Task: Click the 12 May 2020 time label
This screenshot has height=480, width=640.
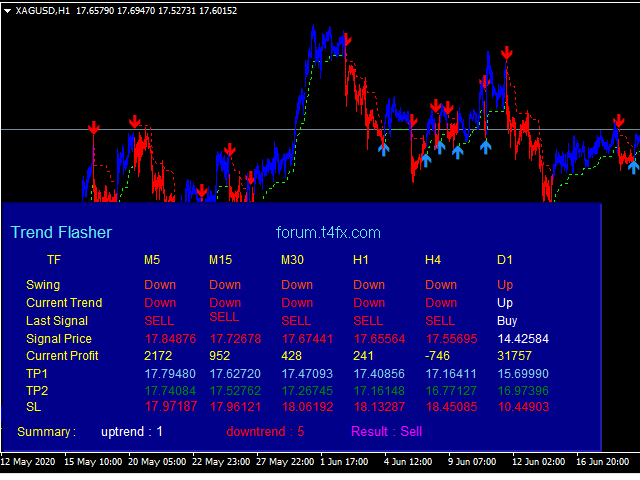Action: pyautogui.click(x=28, y=462)
